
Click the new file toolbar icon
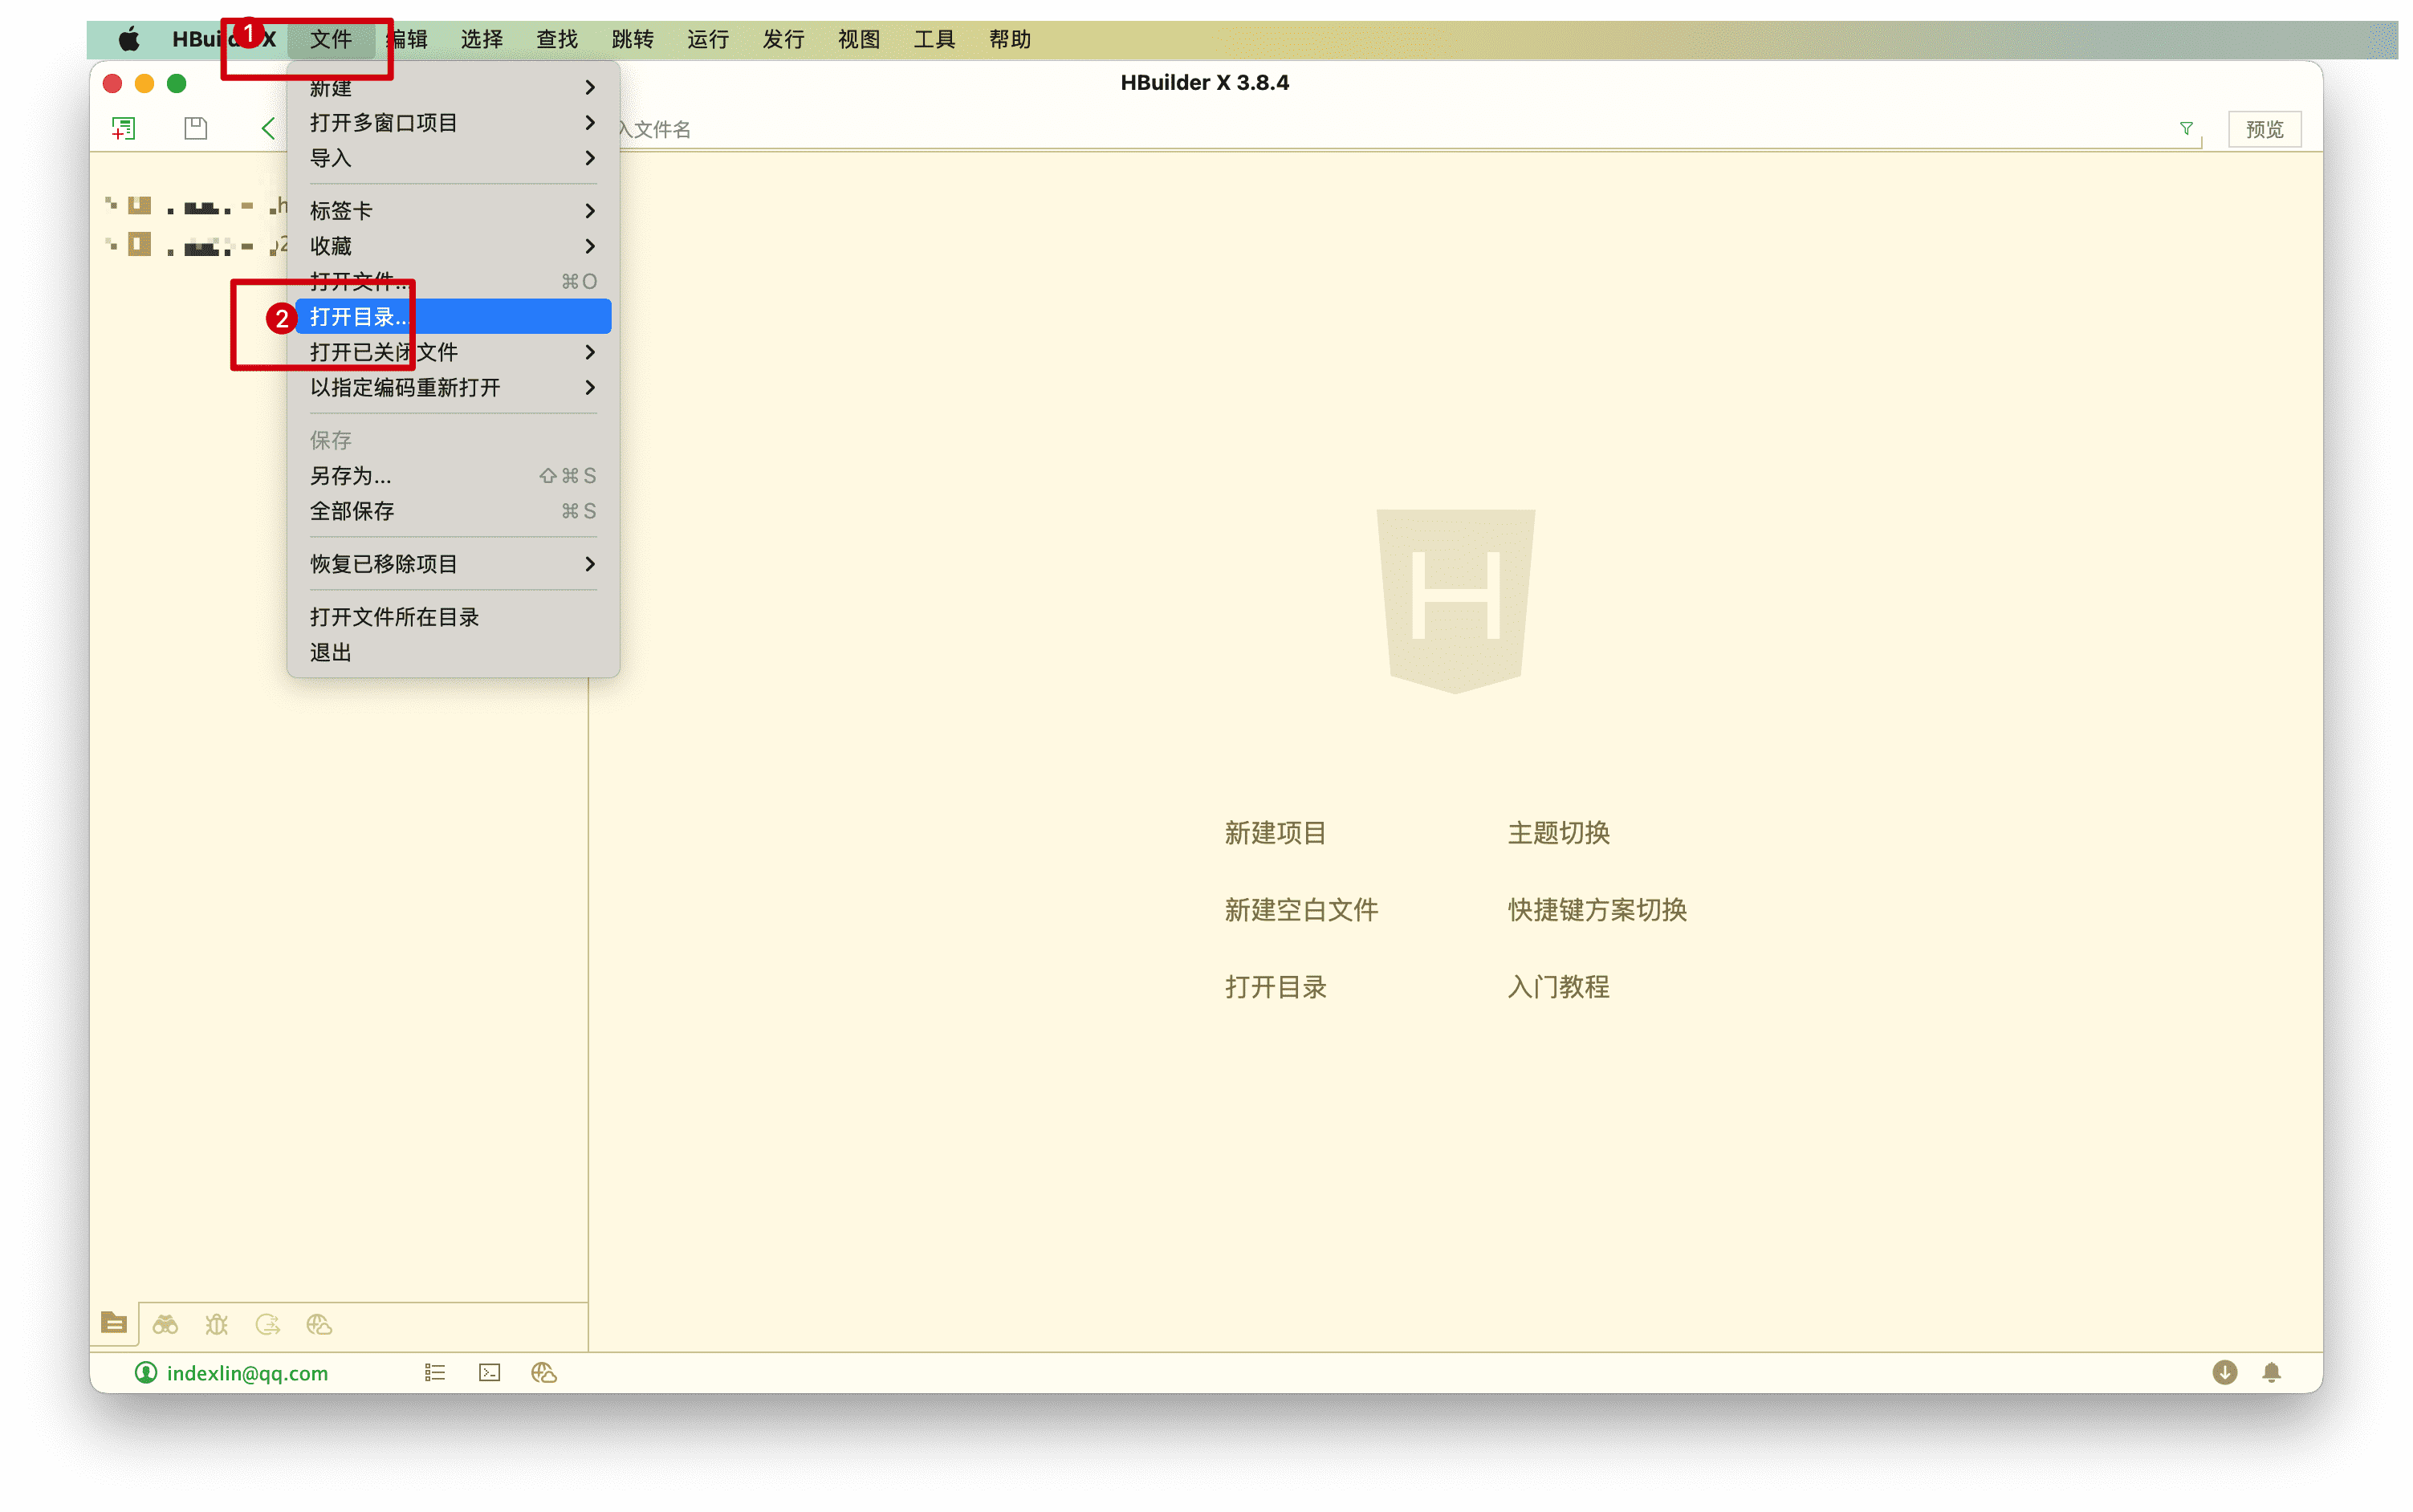tap(123, 128)
